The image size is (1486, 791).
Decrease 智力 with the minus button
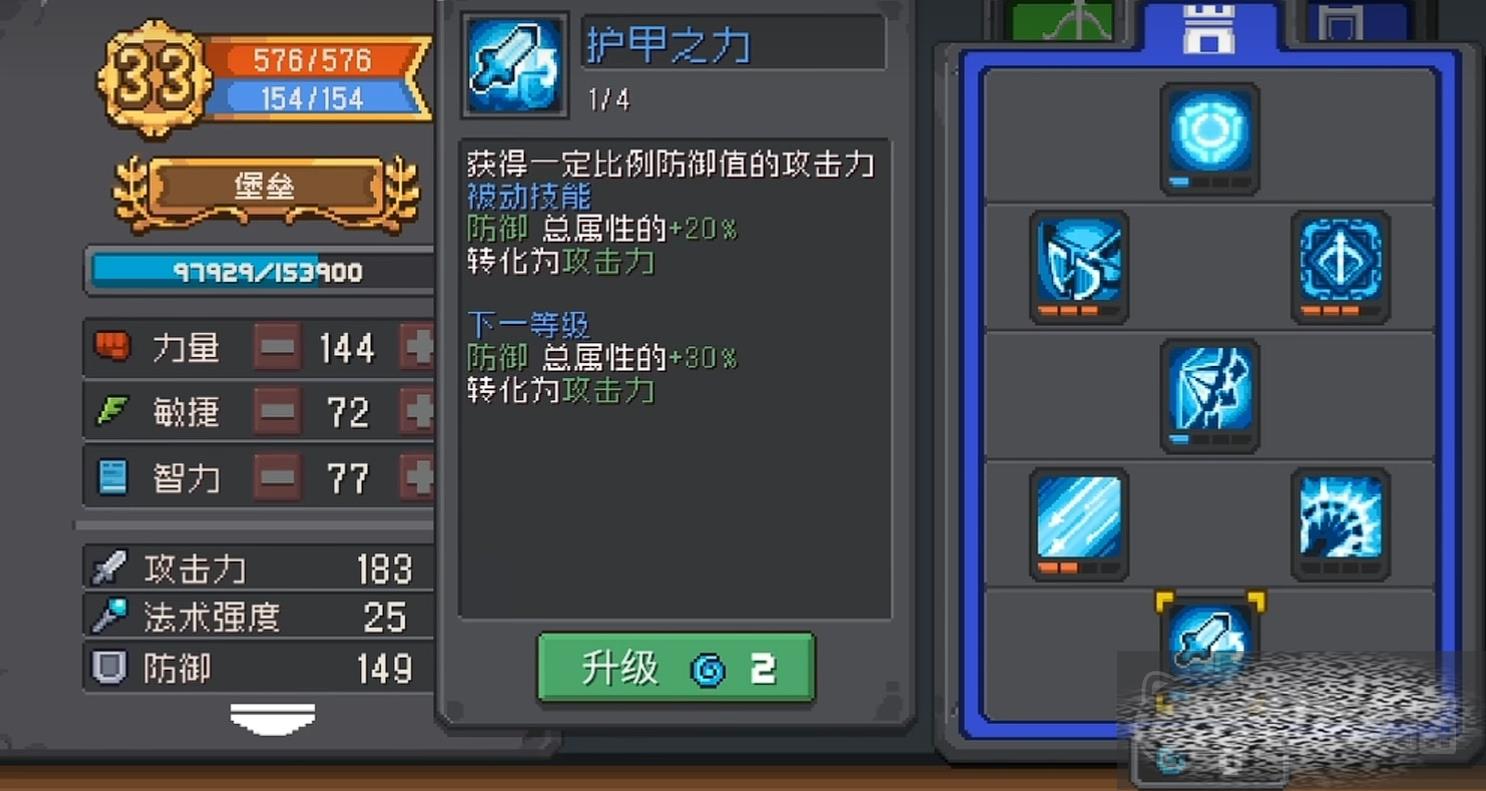pyautogui.click(x=277, y=478)
